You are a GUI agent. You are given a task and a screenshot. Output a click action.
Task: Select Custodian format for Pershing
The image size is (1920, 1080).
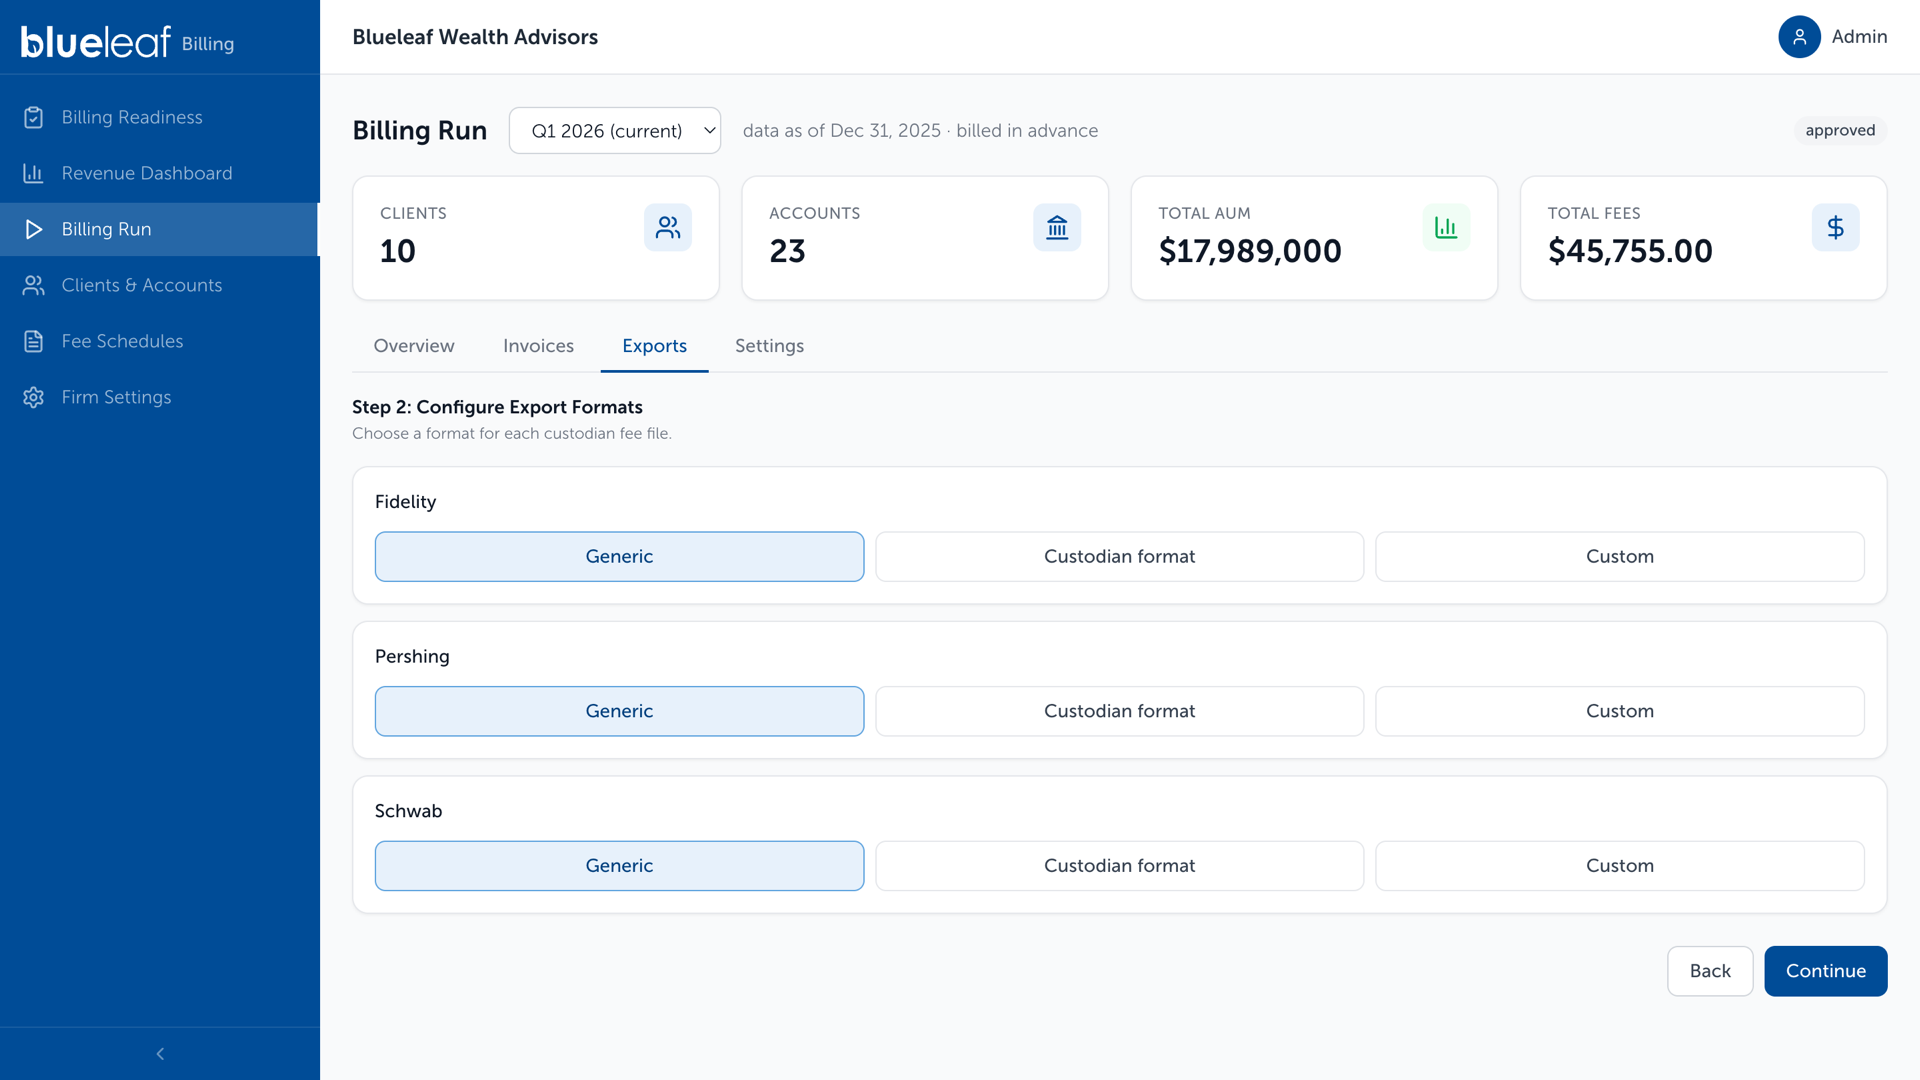click(x=1119, y=711)
